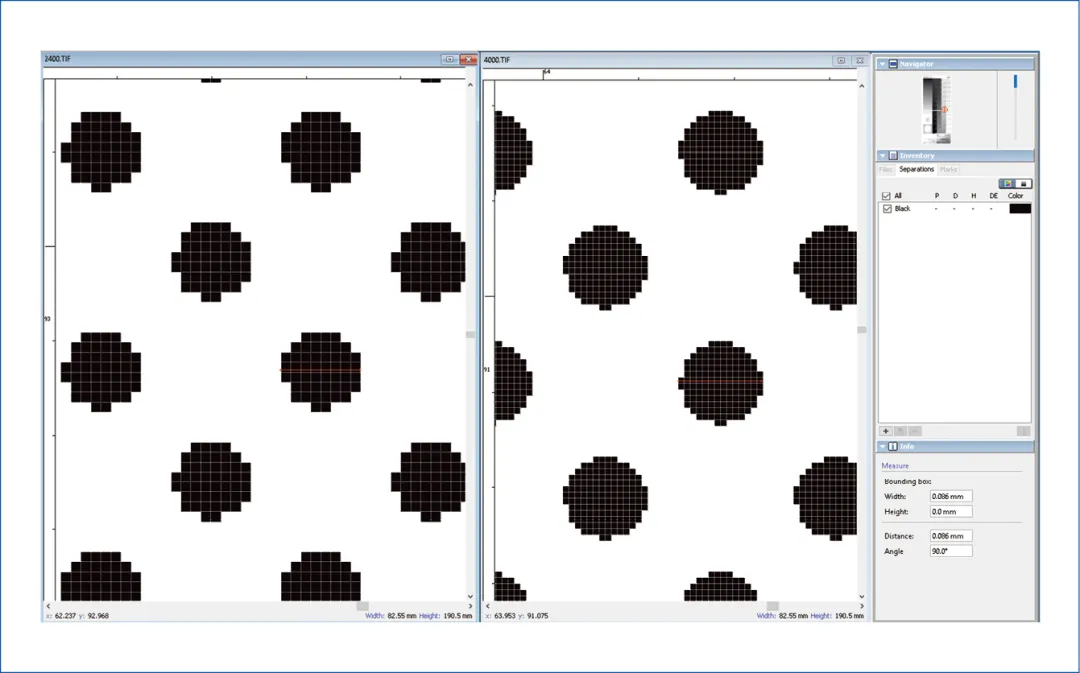The height and width of the screenshot is (673, 1080).
Task: Select the Separations tab
Action: pos(916,169)
